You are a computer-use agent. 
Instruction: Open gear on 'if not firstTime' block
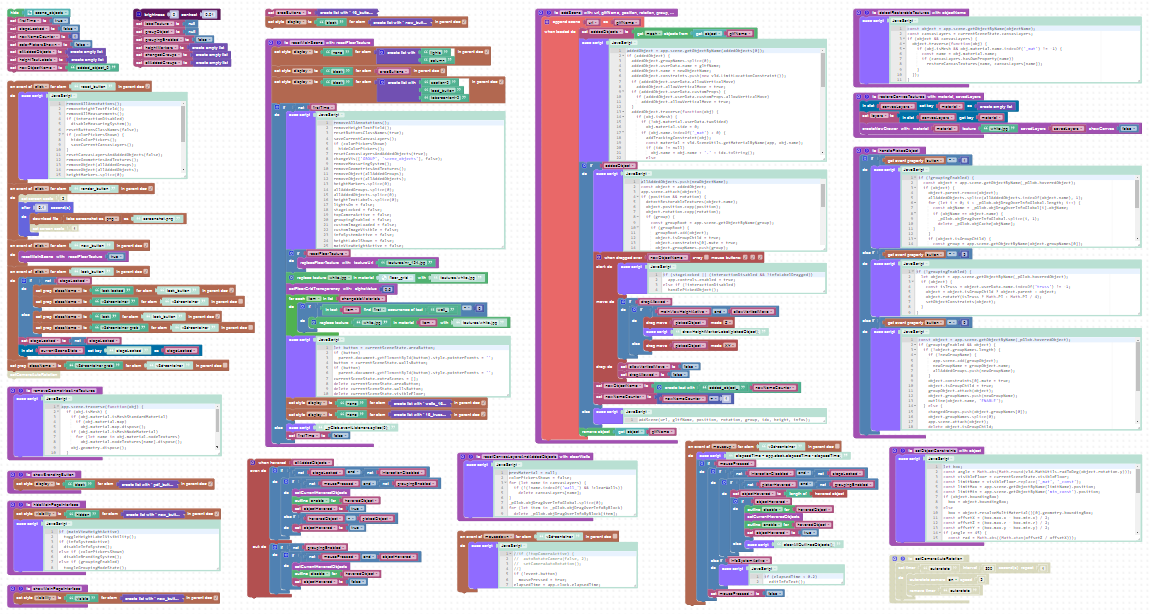(x=277, y=107)
